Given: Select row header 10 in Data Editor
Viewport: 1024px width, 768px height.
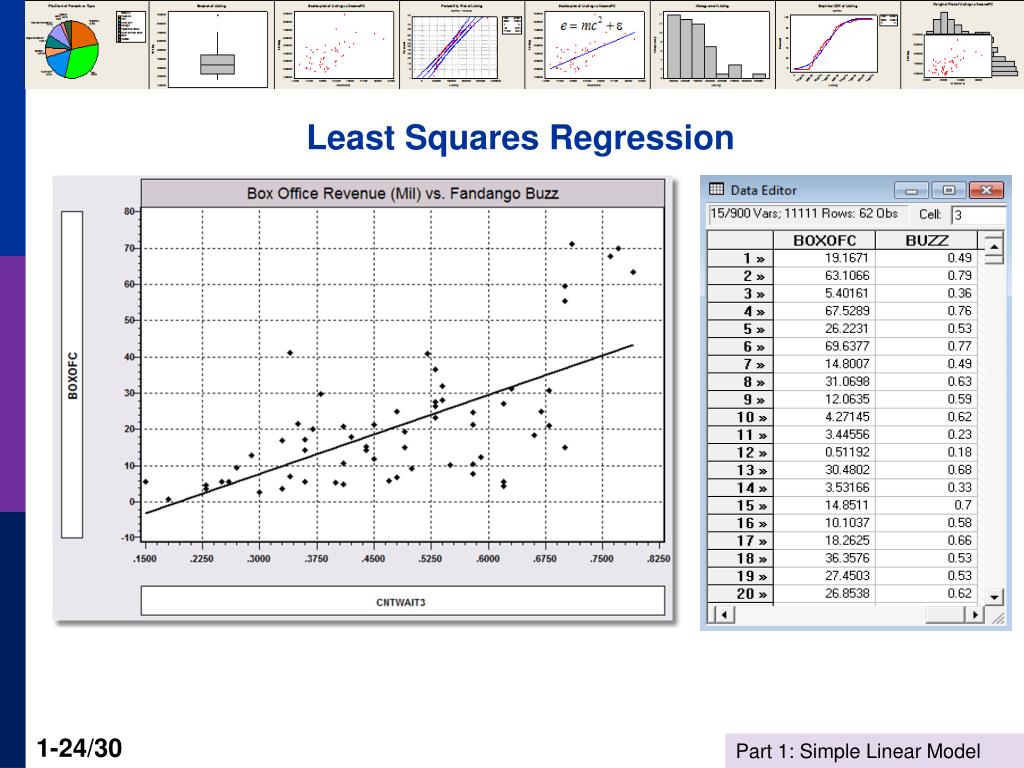Looking at the screenshot, I should click(741, 417).
